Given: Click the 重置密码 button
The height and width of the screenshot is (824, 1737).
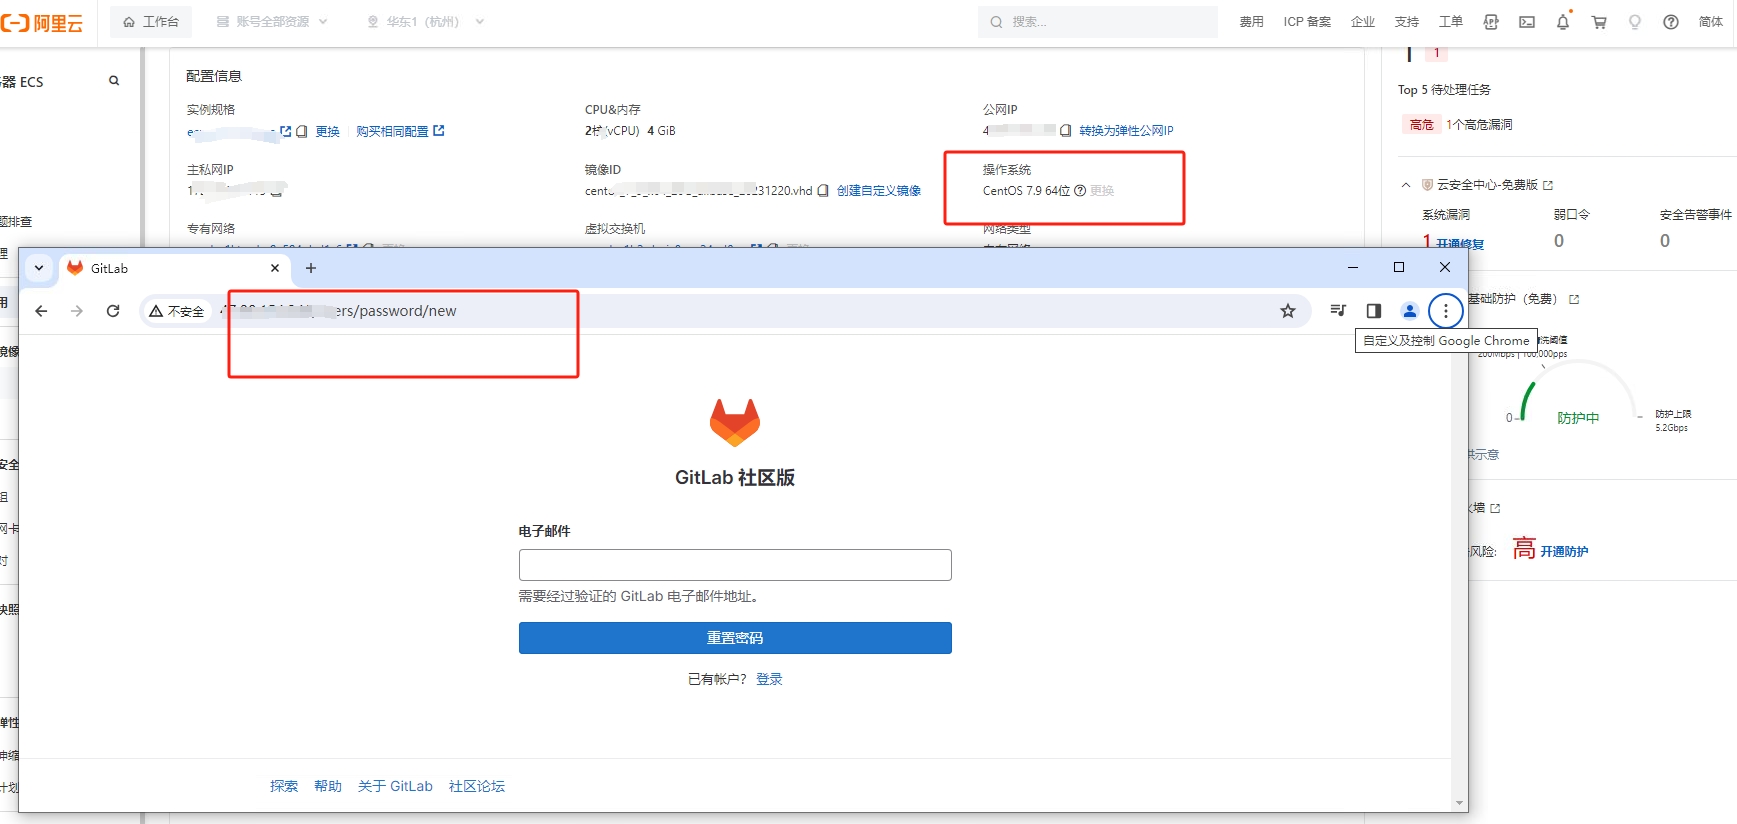Looking at the screenshot, I should pos(735,638).
